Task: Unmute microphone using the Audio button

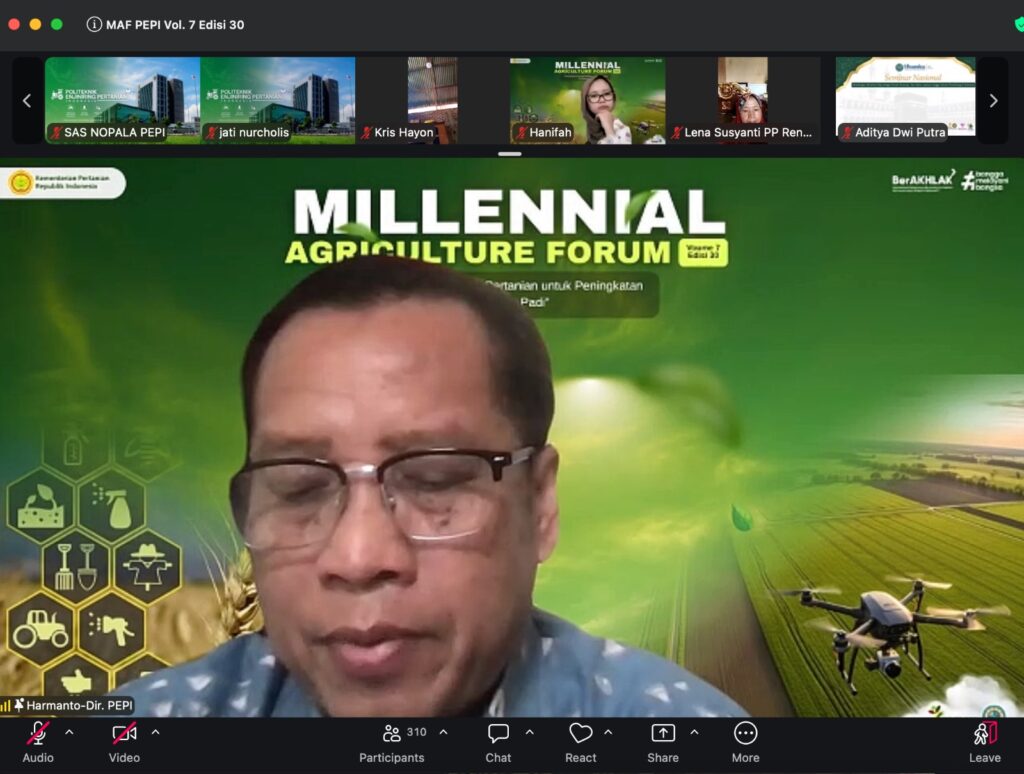Action: (x=38, y=742)
